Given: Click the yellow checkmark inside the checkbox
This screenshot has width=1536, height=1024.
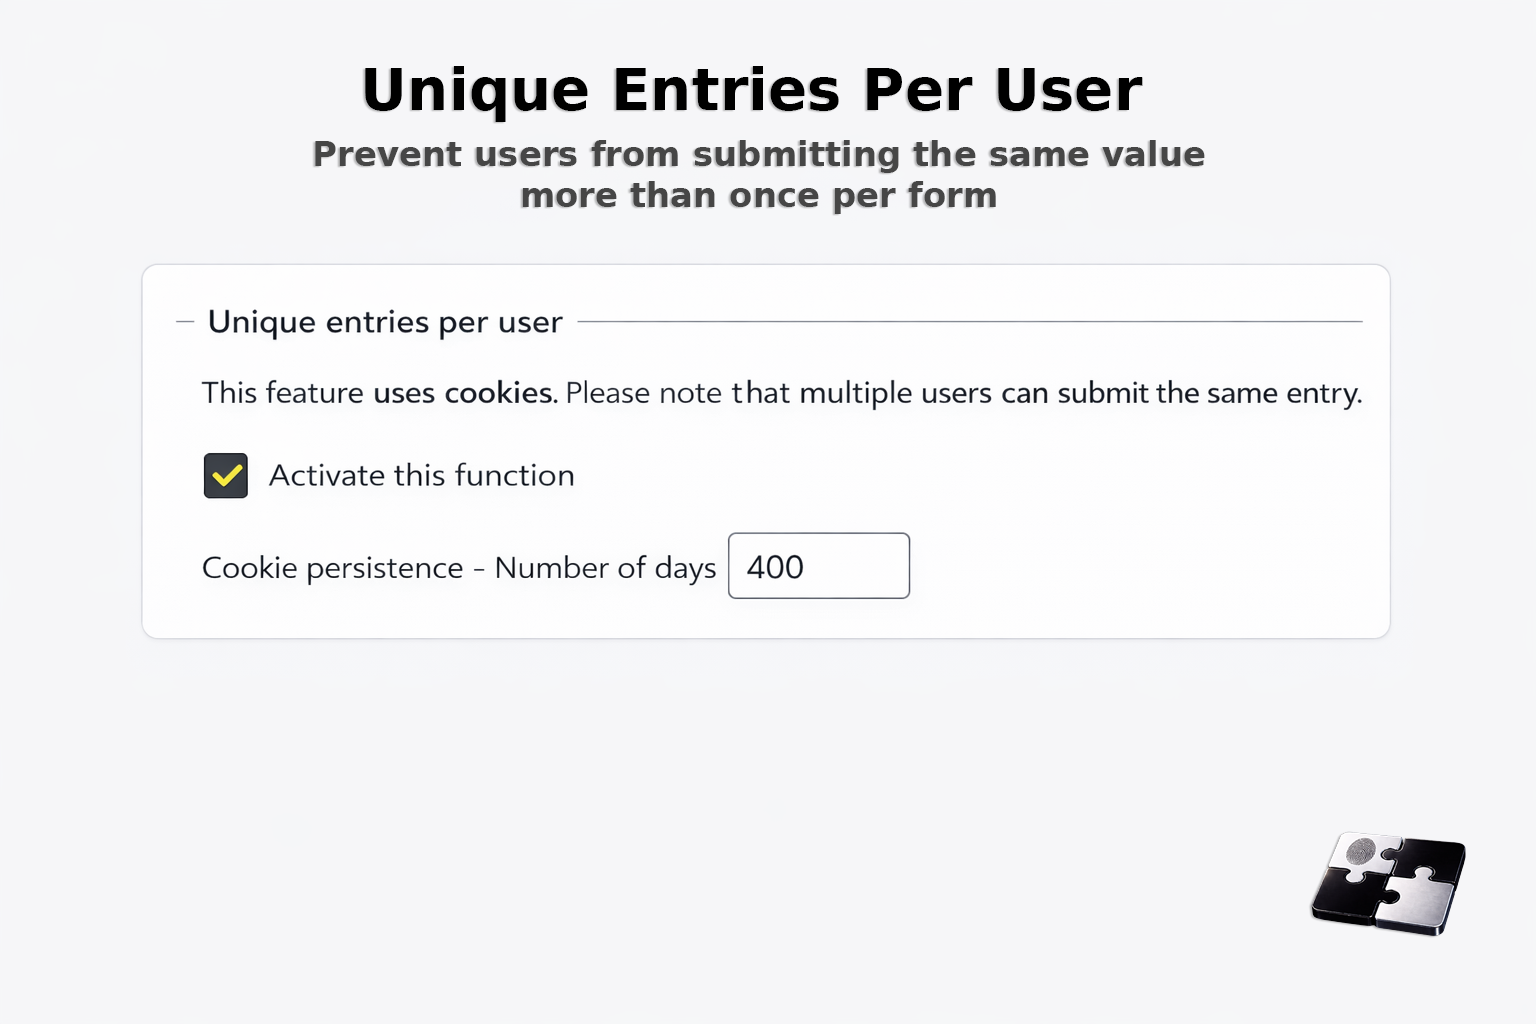Looking at the screenshot, I should (226, 475).
